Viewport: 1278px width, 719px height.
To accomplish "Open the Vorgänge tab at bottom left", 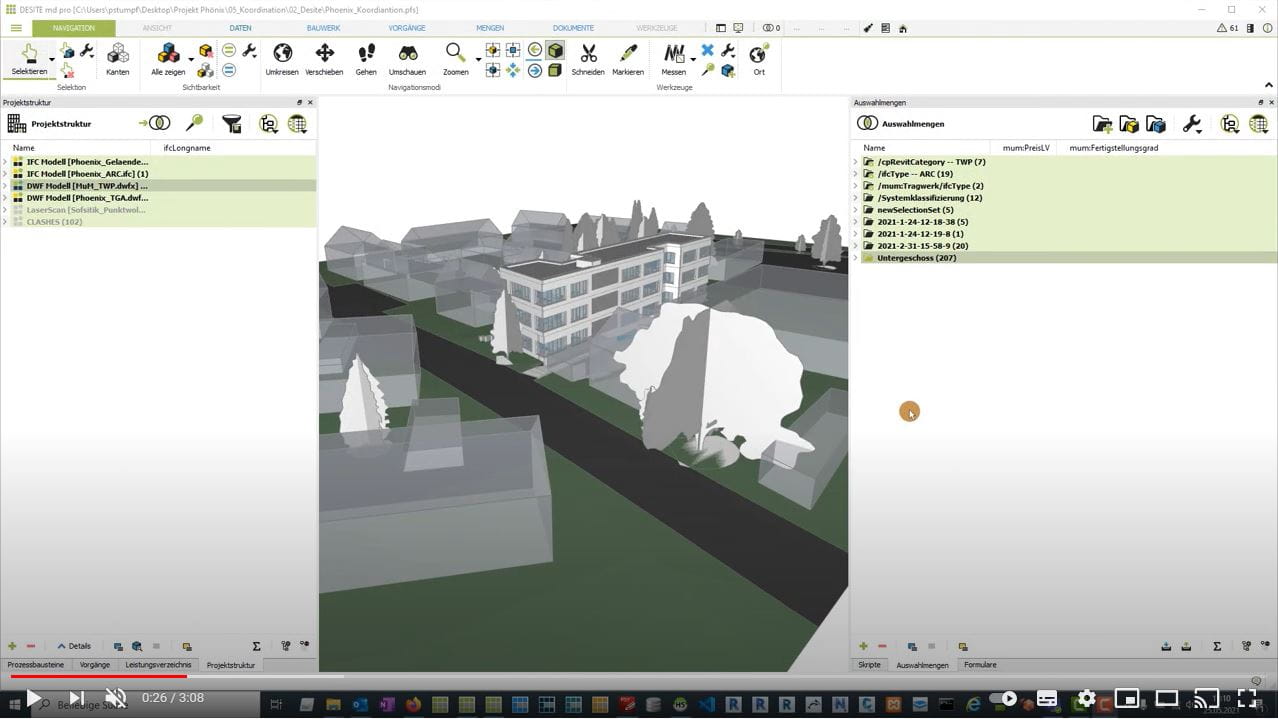I will (x=95, y=664).
